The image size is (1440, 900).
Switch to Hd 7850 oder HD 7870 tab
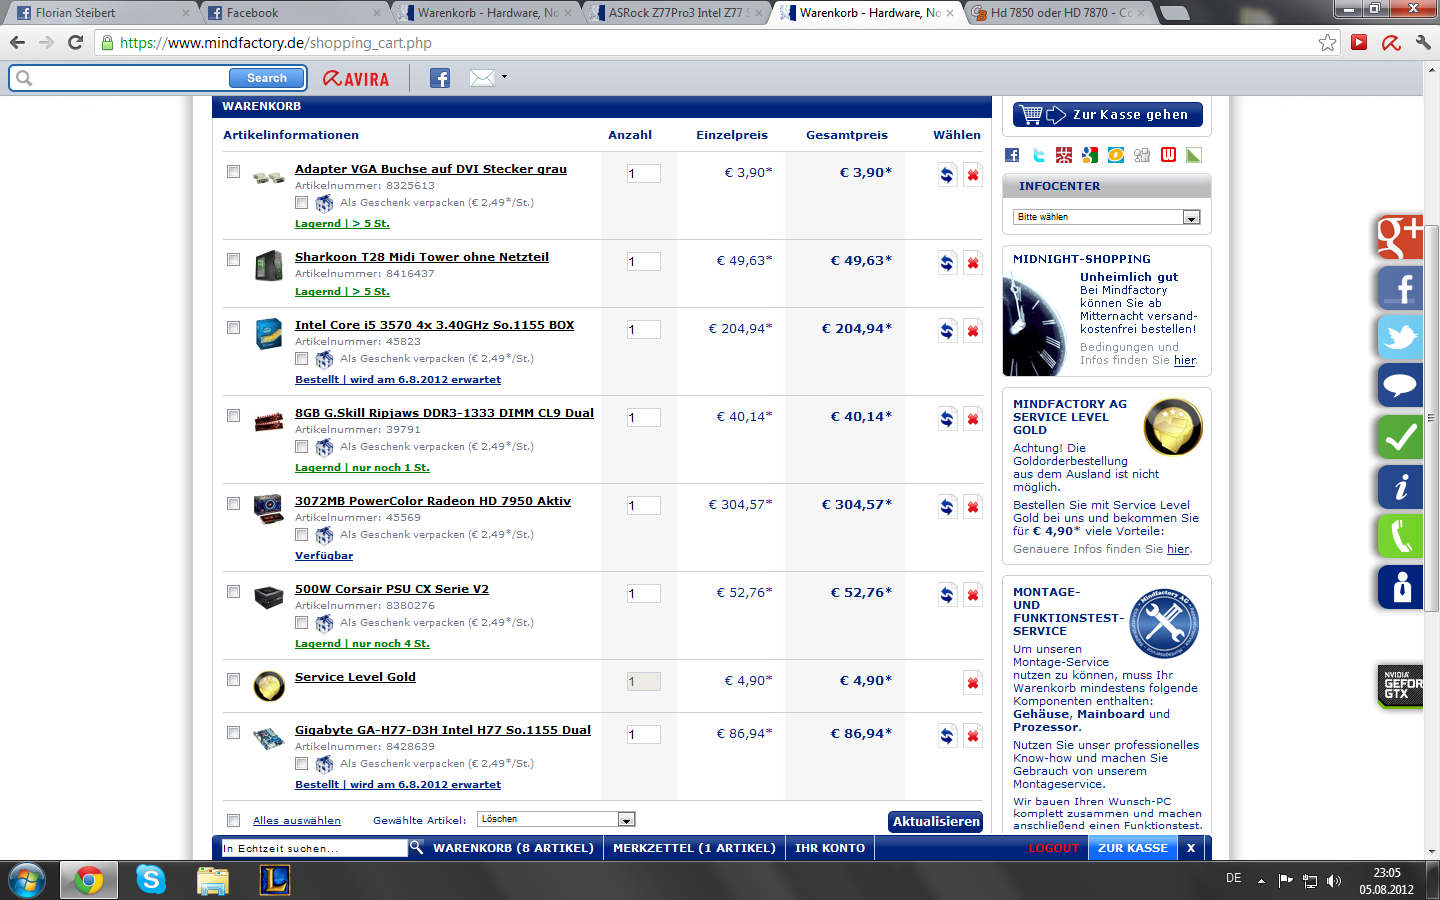1060,13
